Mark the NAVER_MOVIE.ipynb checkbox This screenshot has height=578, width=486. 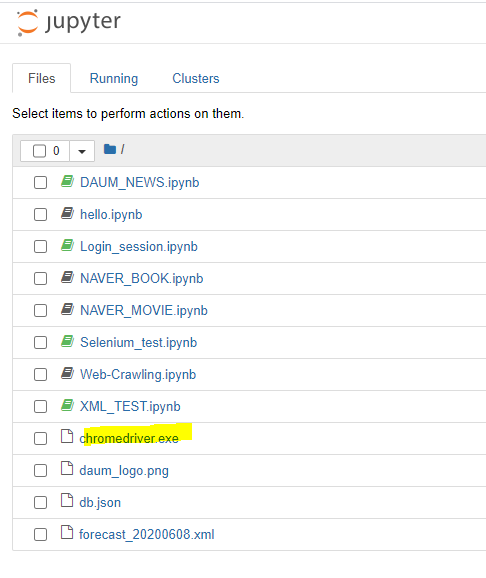coord(41,311)
